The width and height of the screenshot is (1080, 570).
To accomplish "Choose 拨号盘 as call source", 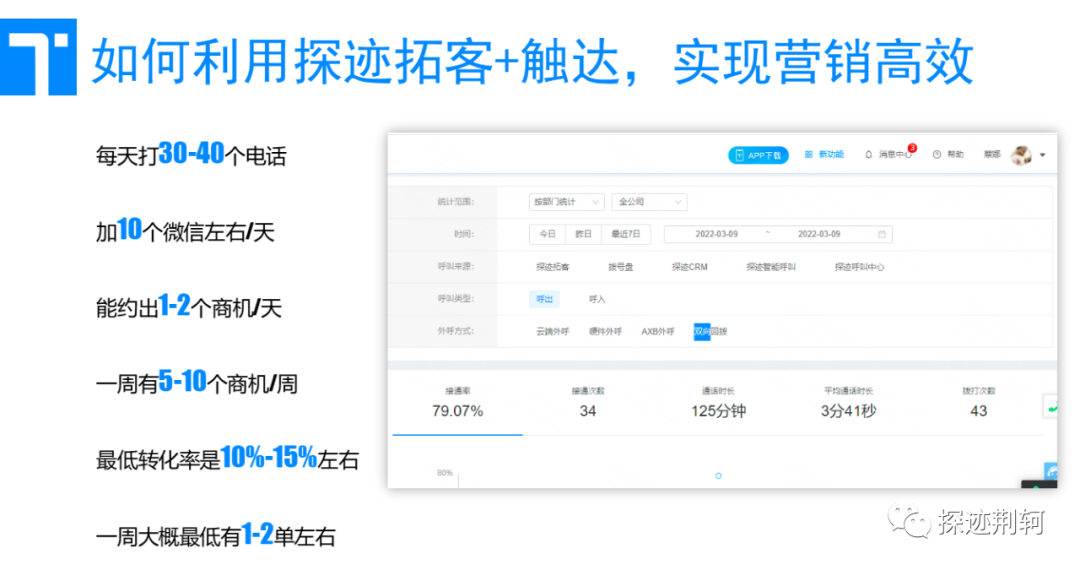I will pyautogui.click(x=621, y=267).
